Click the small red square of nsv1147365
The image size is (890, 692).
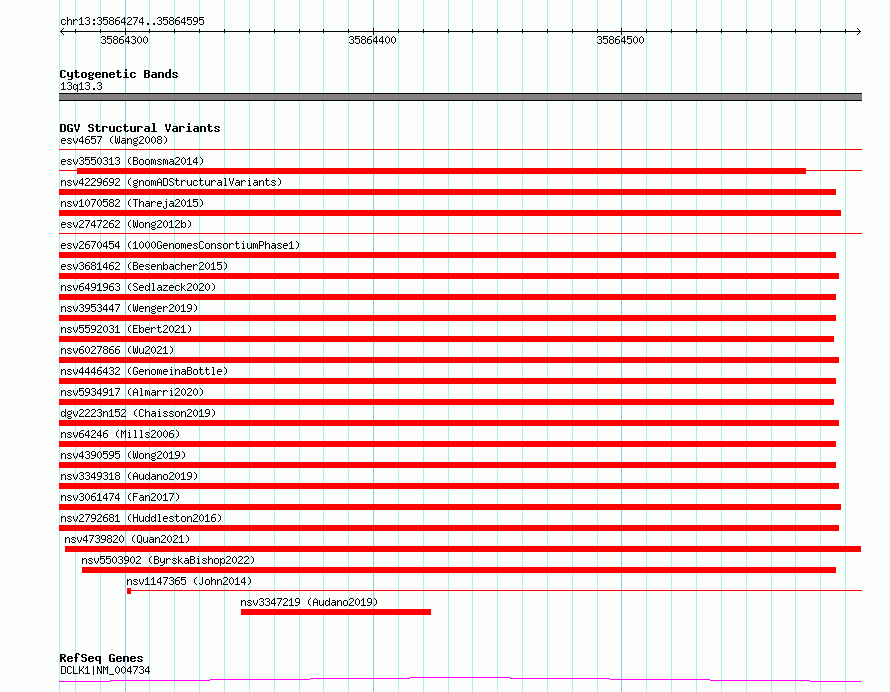coord(129,591)
